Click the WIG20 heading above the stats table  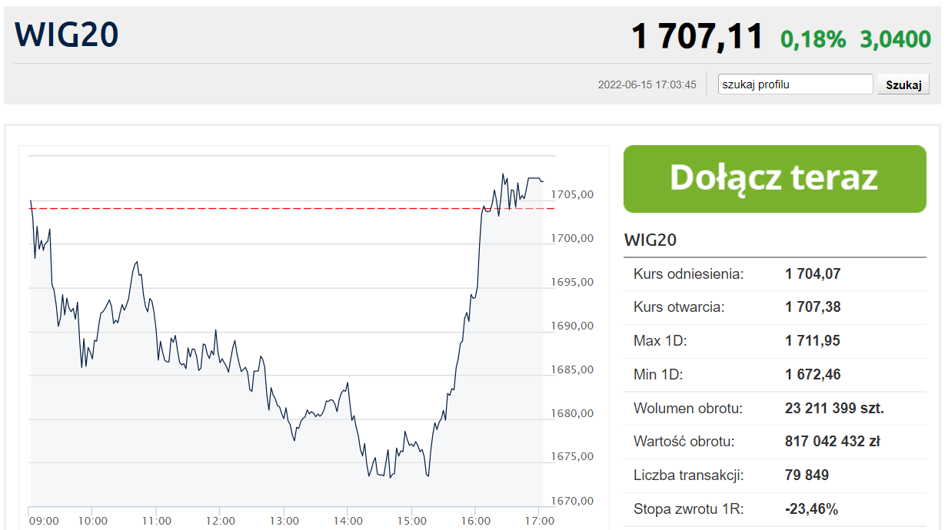pos(650,240)
